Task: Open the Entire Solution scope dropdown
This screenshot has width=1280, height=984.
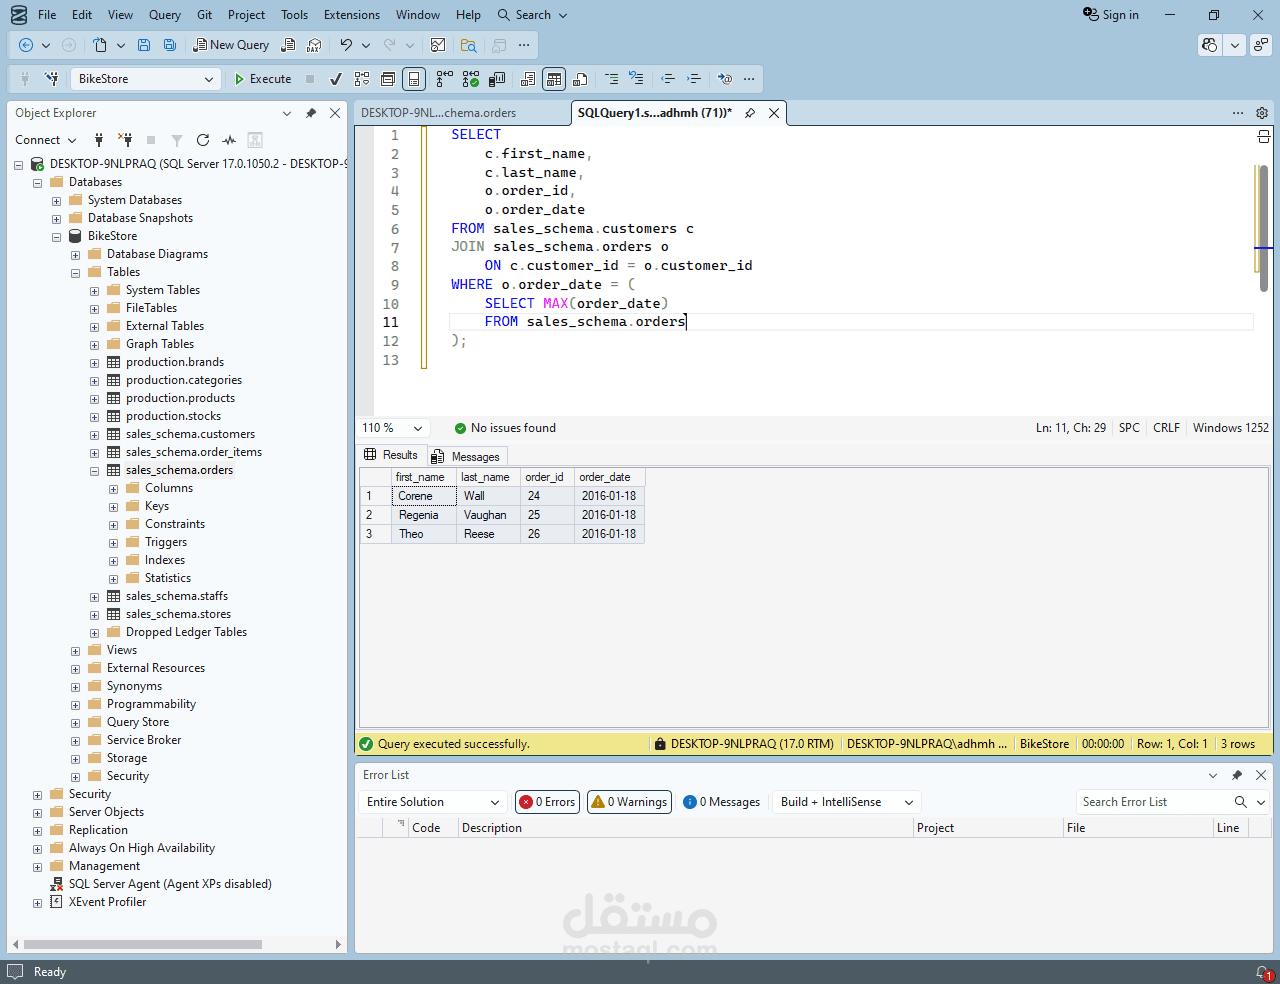Action: click(x=431, y=801)
